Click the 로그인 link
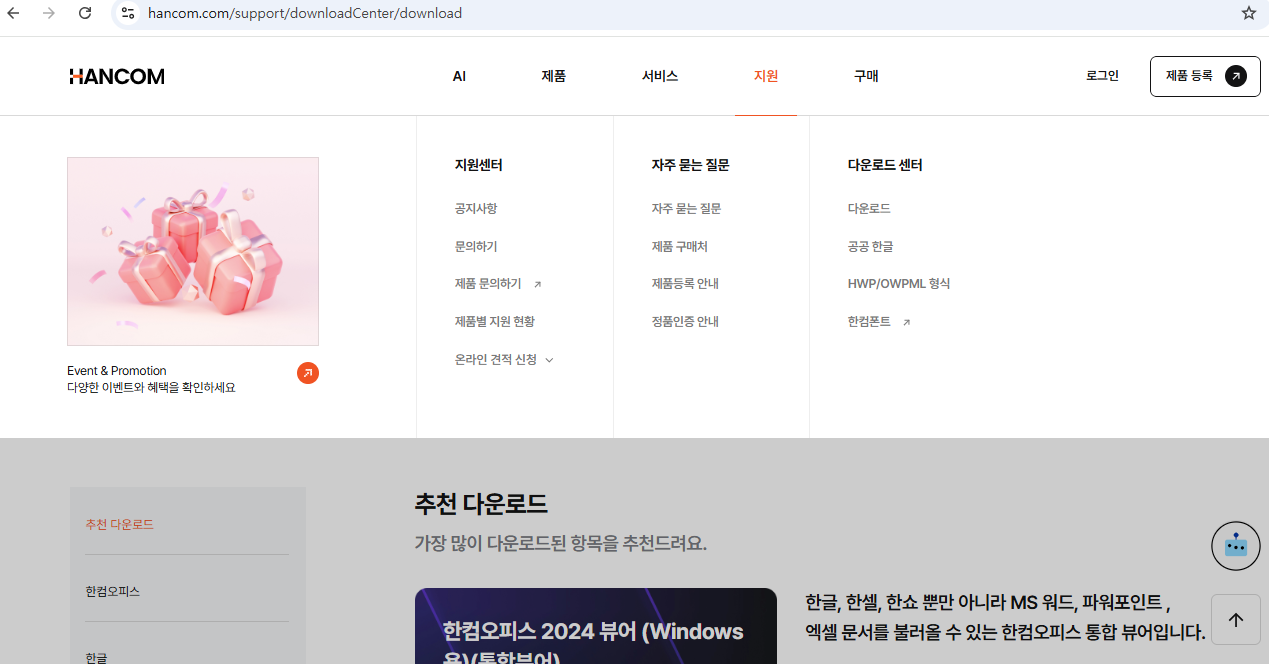1269x664 pixels. coord(1101,76)
